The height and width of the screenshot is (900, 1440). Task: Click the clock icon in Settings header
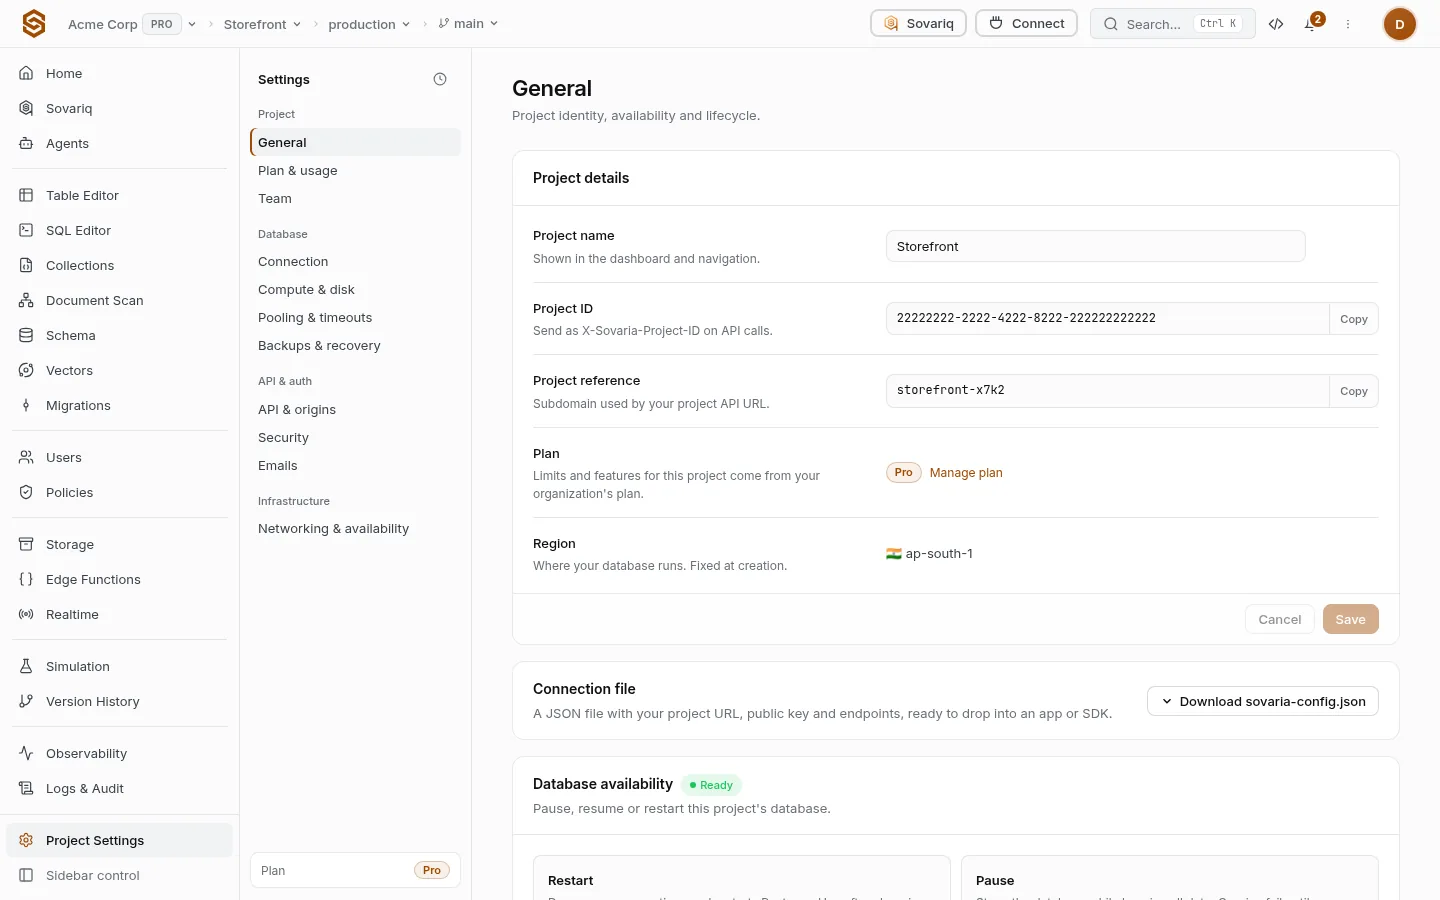440,79
